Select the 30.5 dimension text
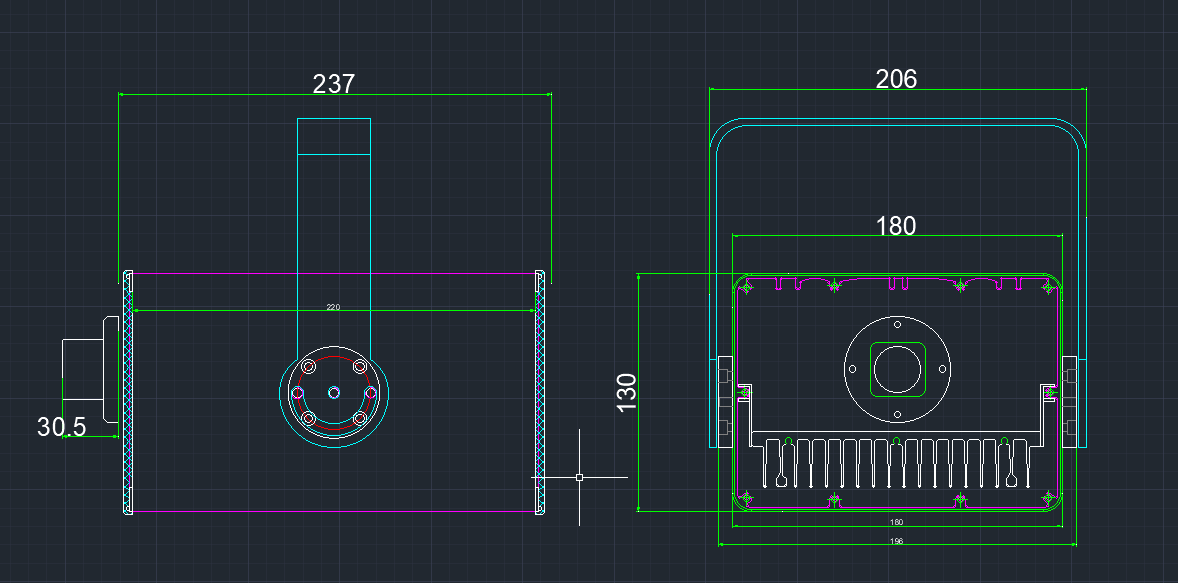 coord(62,427)
